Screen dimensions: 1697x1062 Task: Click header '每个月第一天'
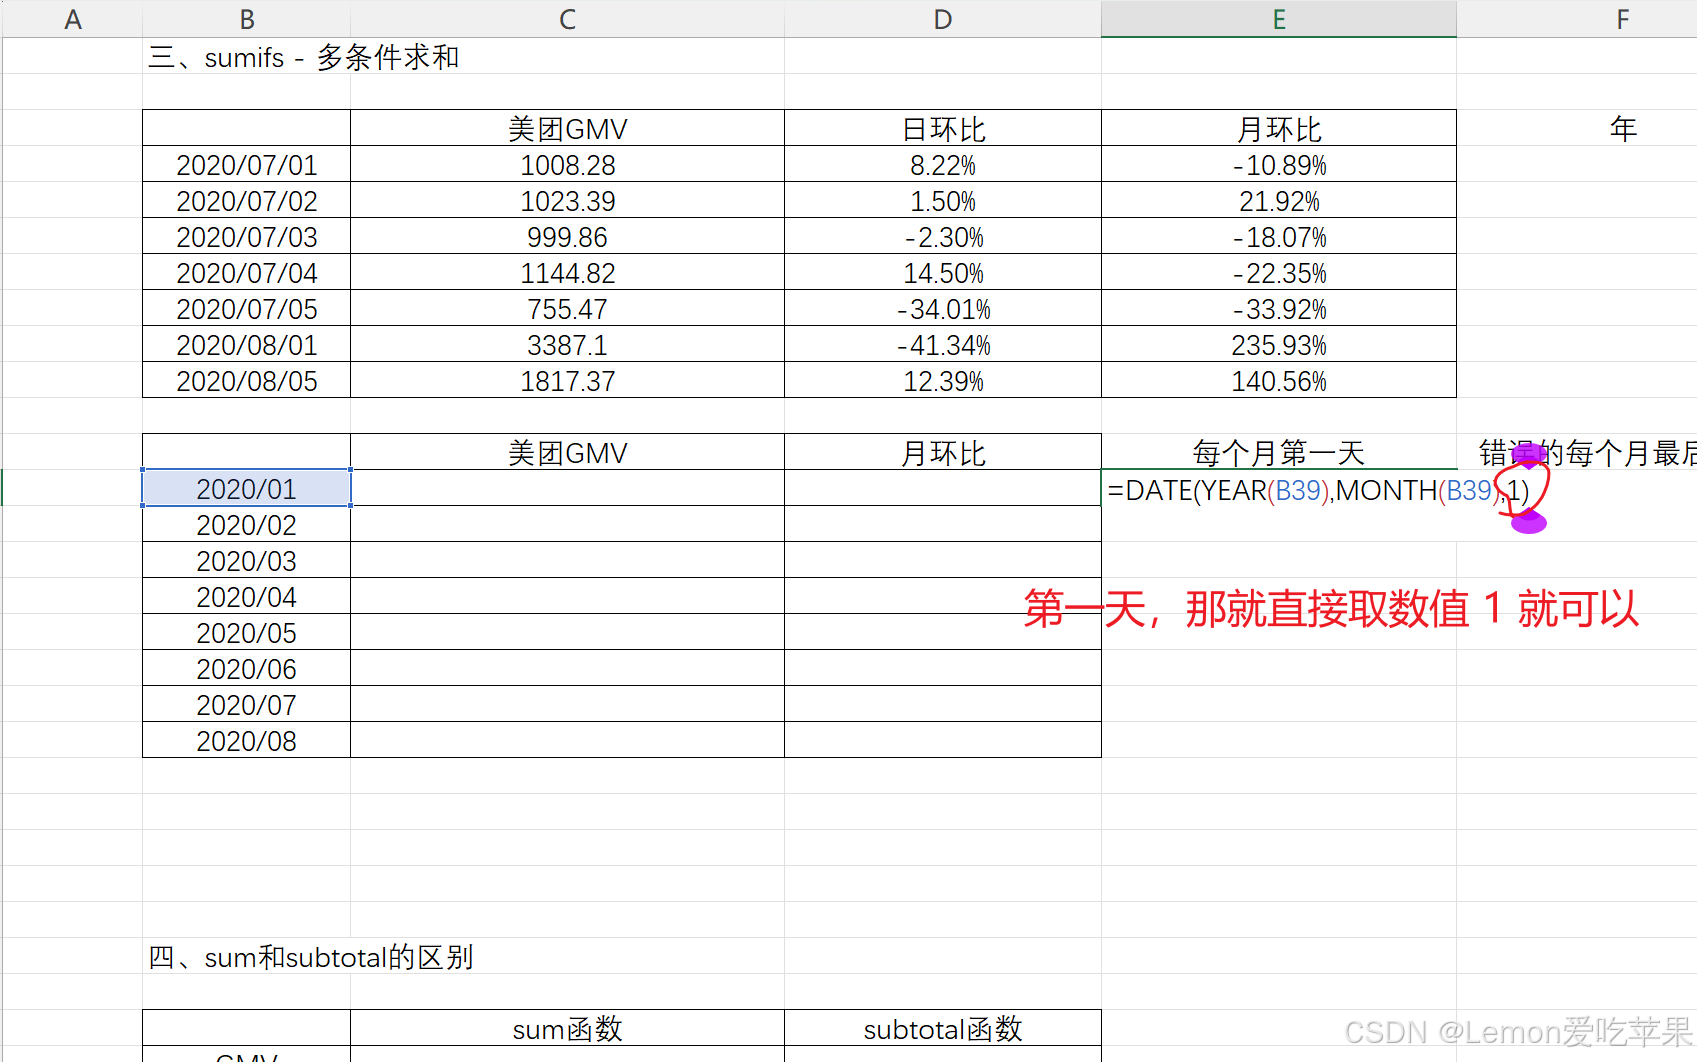coord(1279,452)
